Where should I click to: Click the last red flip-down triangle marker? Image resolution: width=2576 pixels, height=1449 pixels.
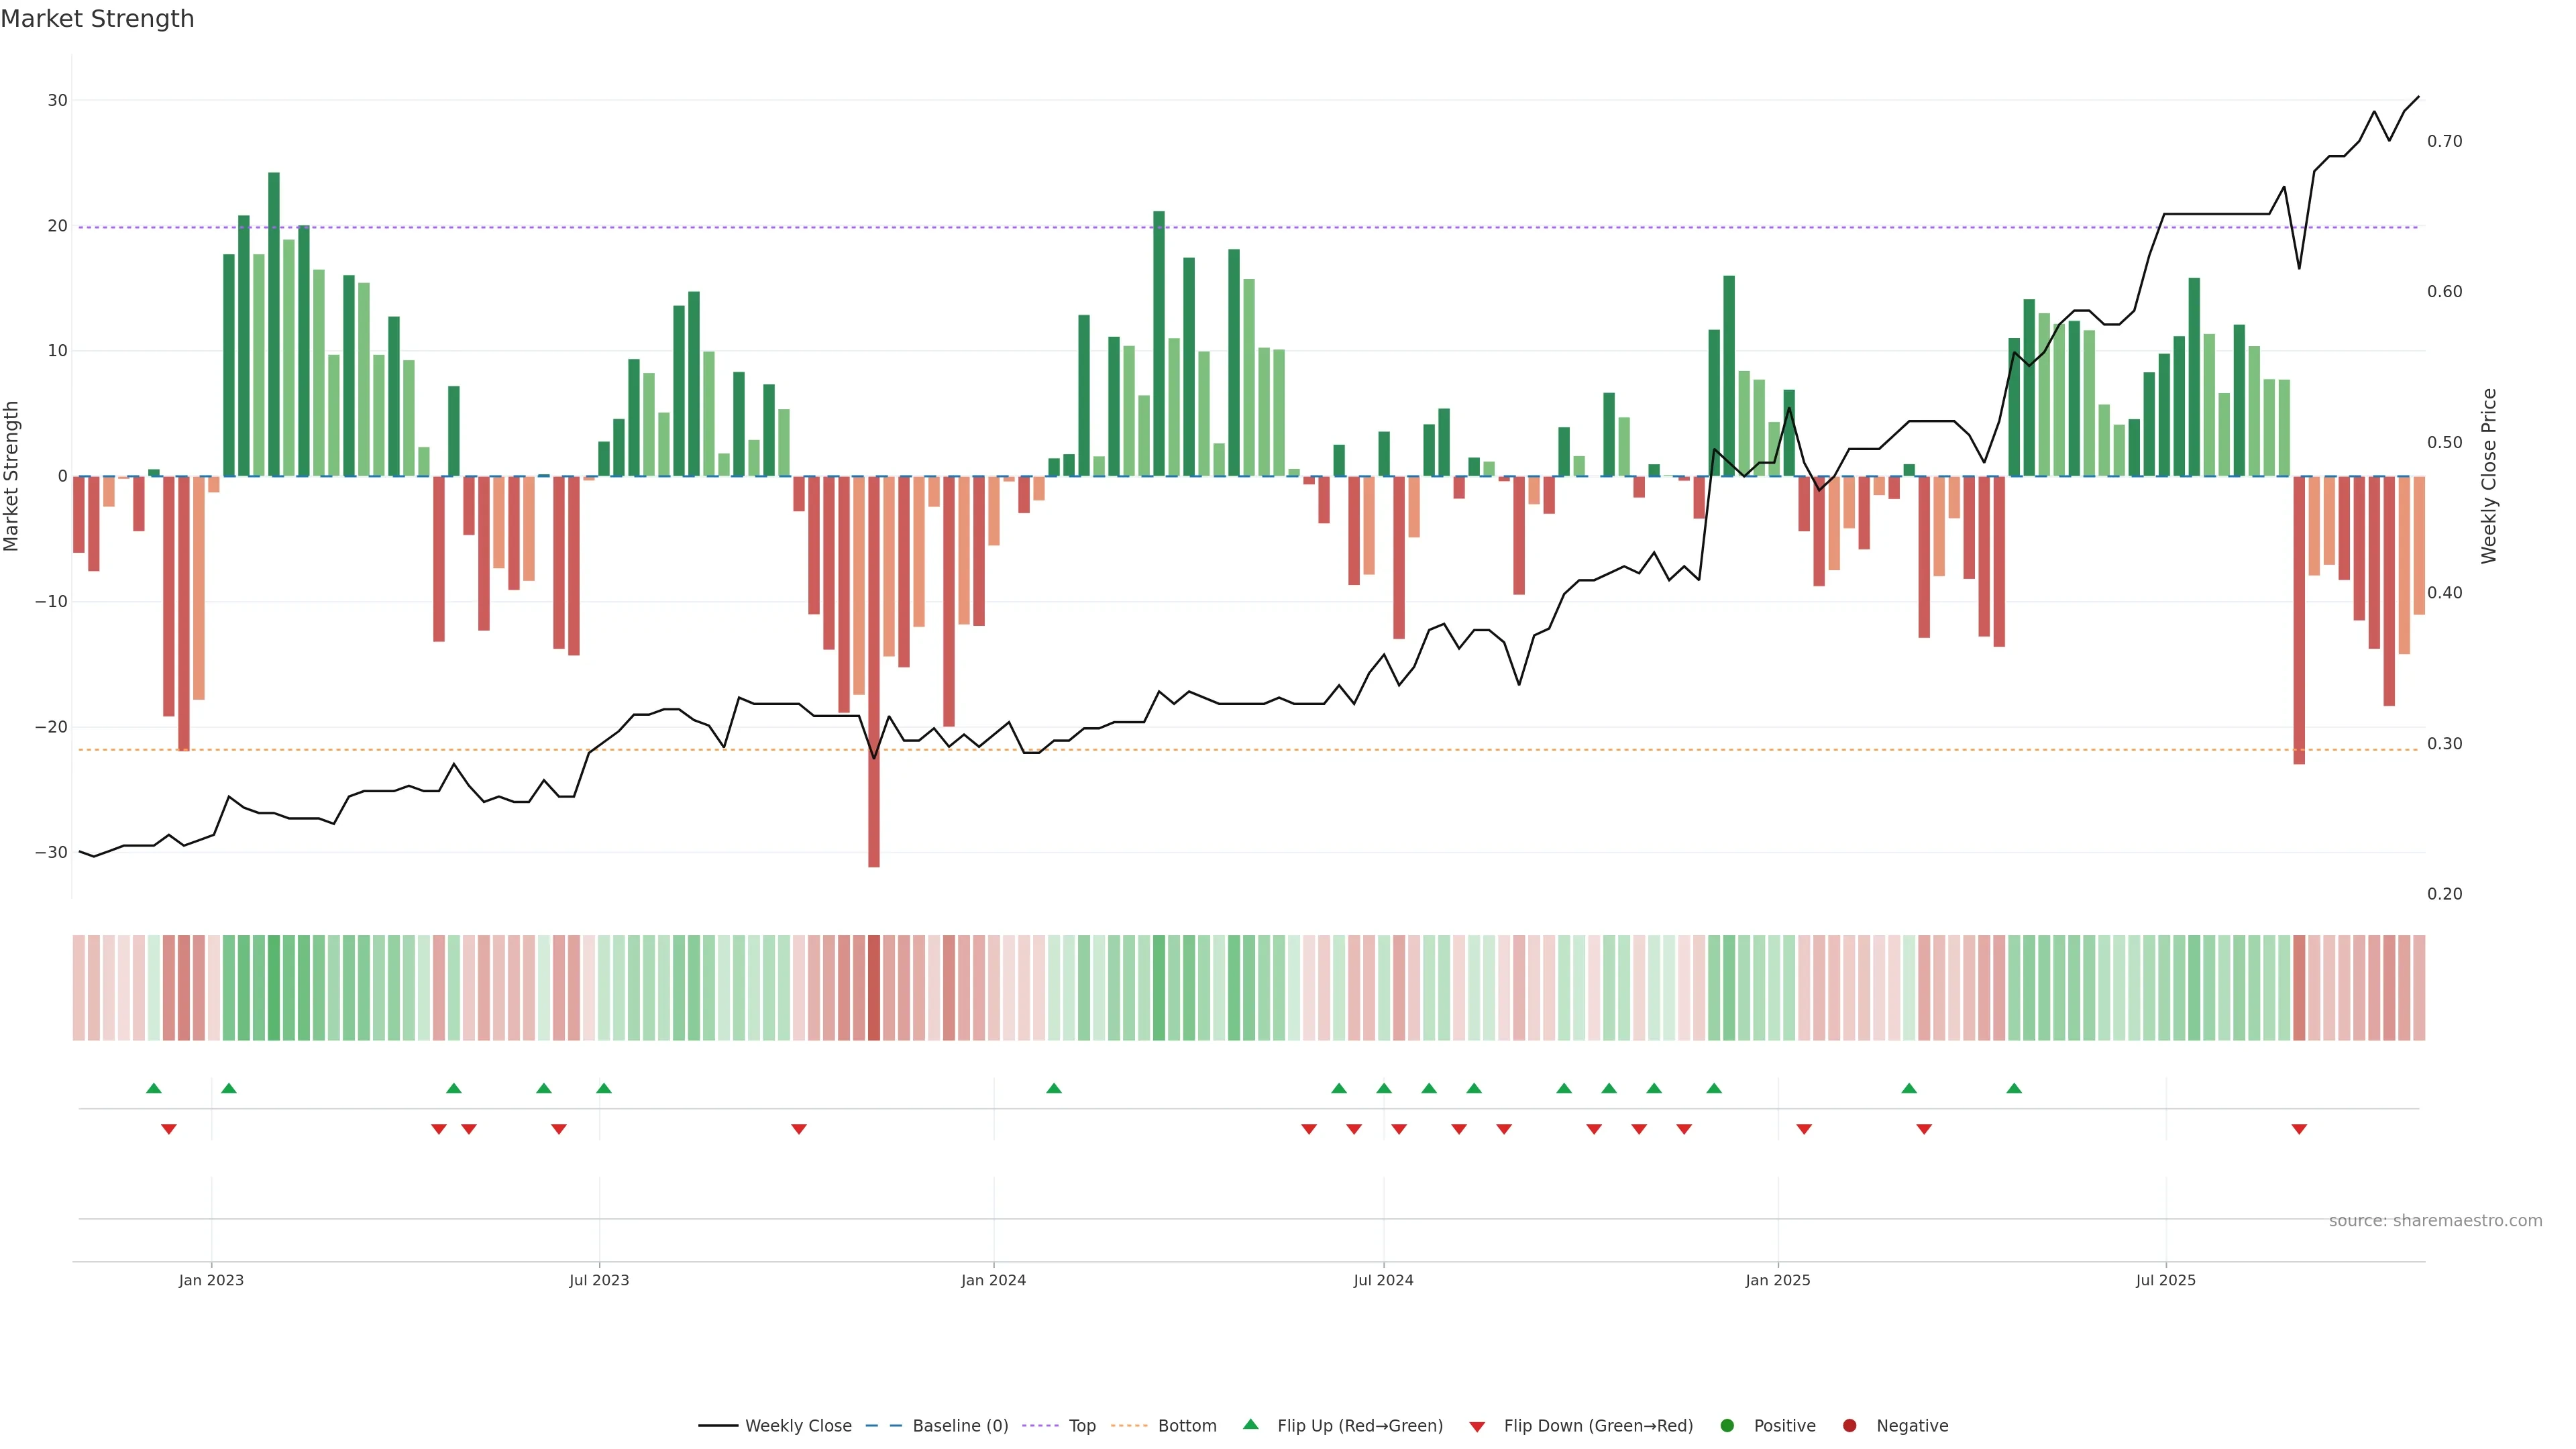click(2299, 1129)
